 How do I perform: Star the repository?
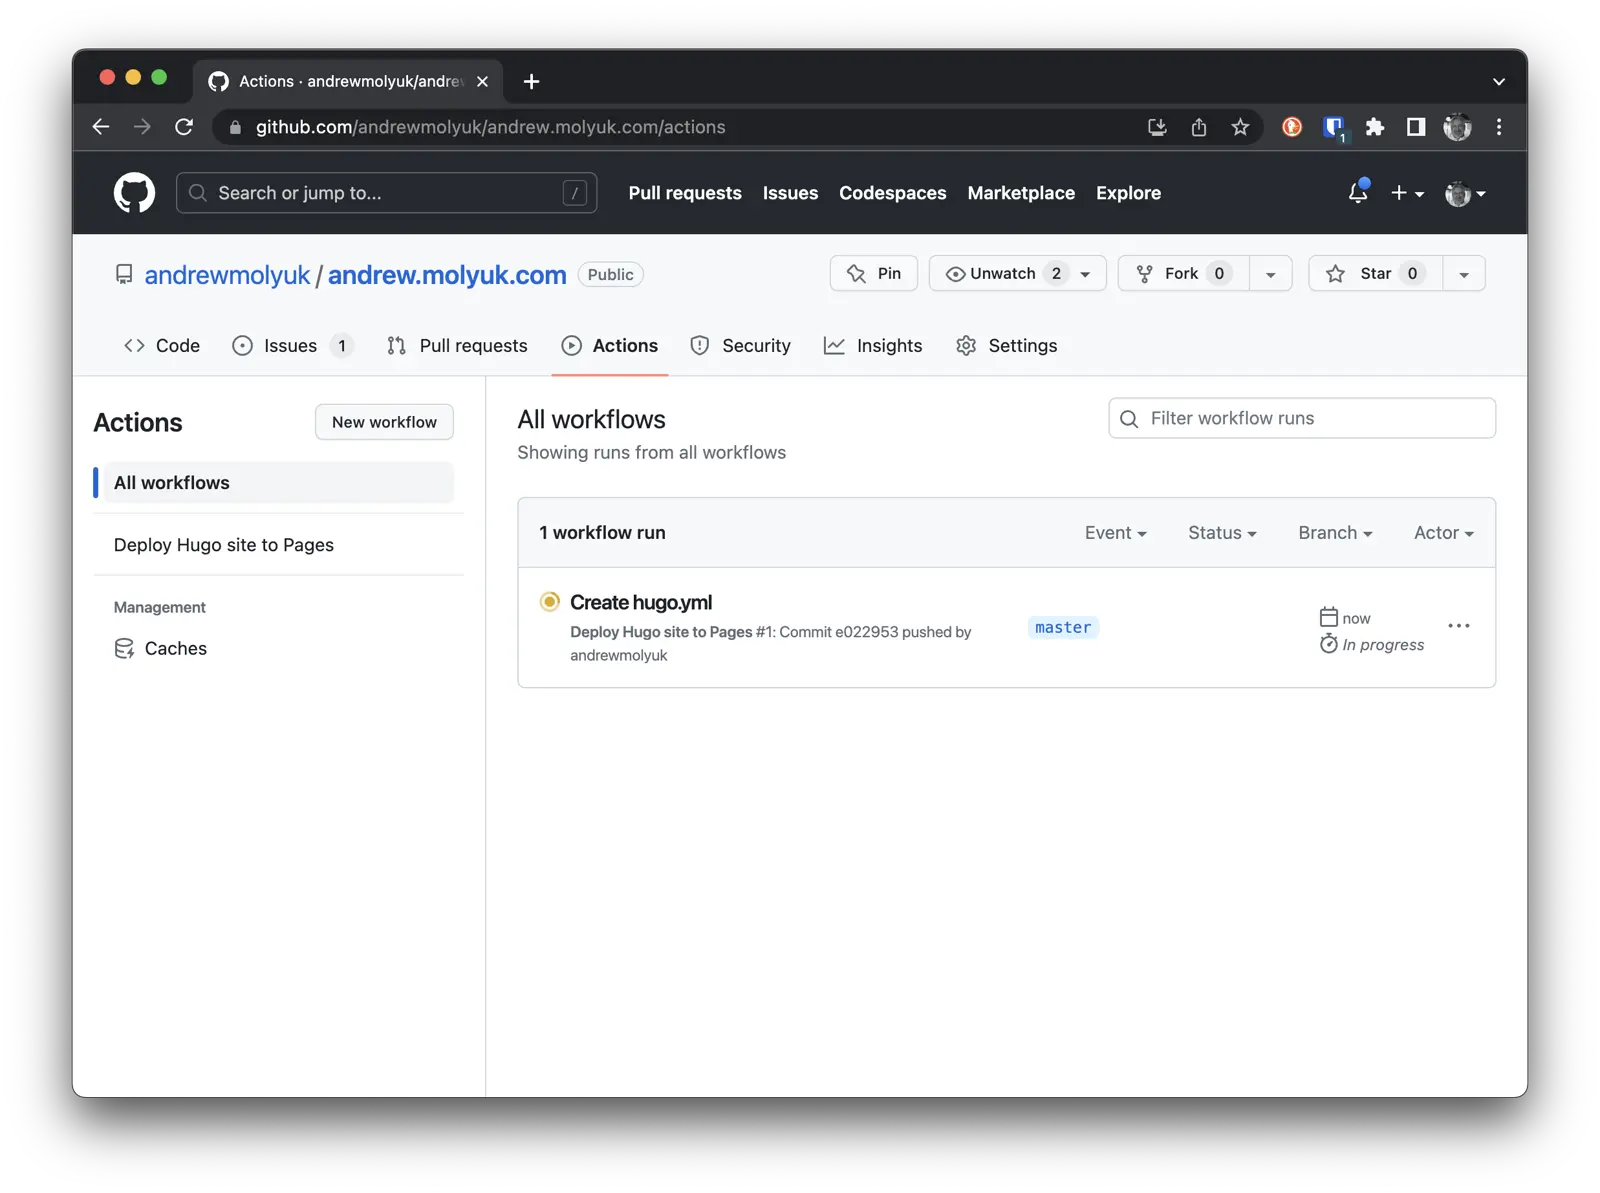pyautogui.click(x=1373, y=273)
